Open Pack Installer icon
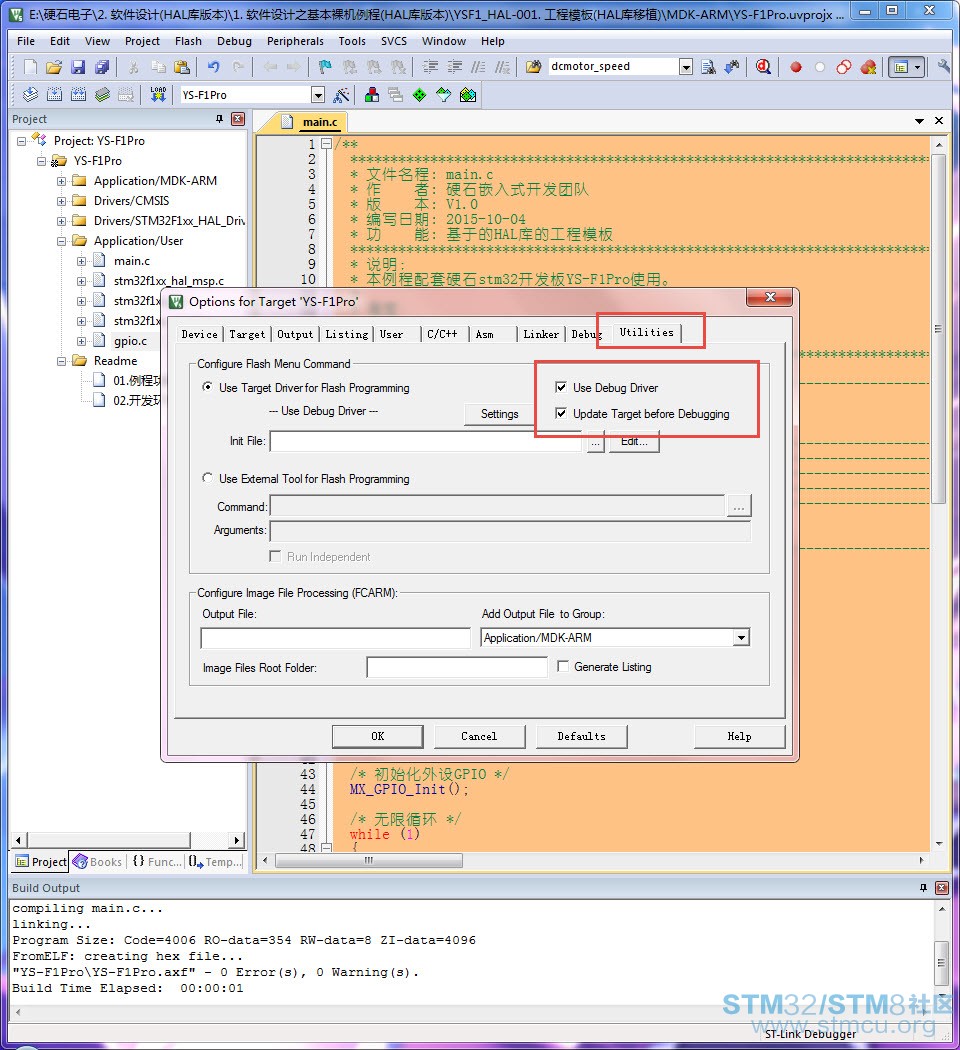Viewport: 960px width, 1050px height. coord(468,95)
